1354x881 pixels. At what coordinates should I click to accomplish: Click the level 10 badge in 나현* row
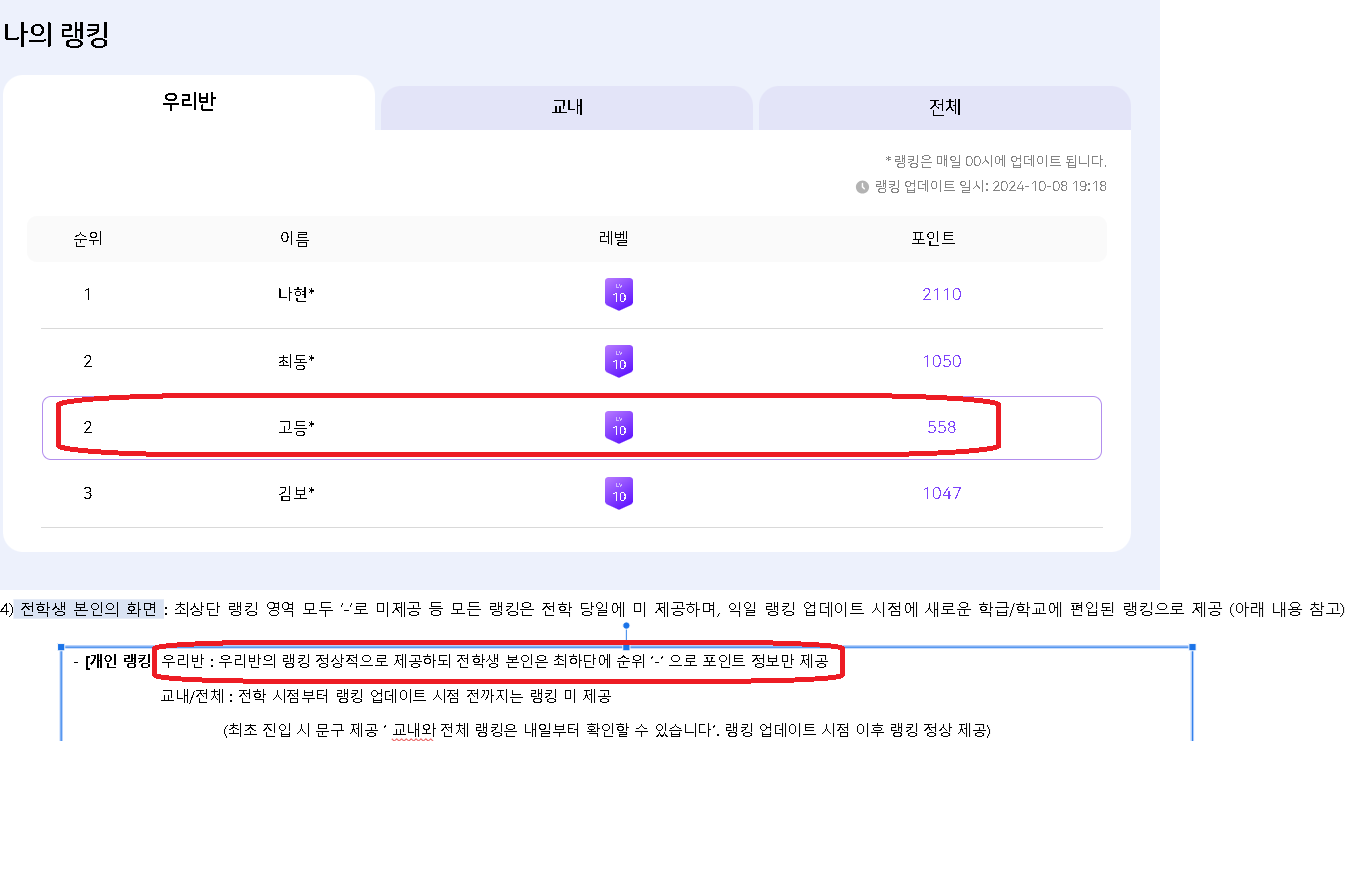pos(619,294)
